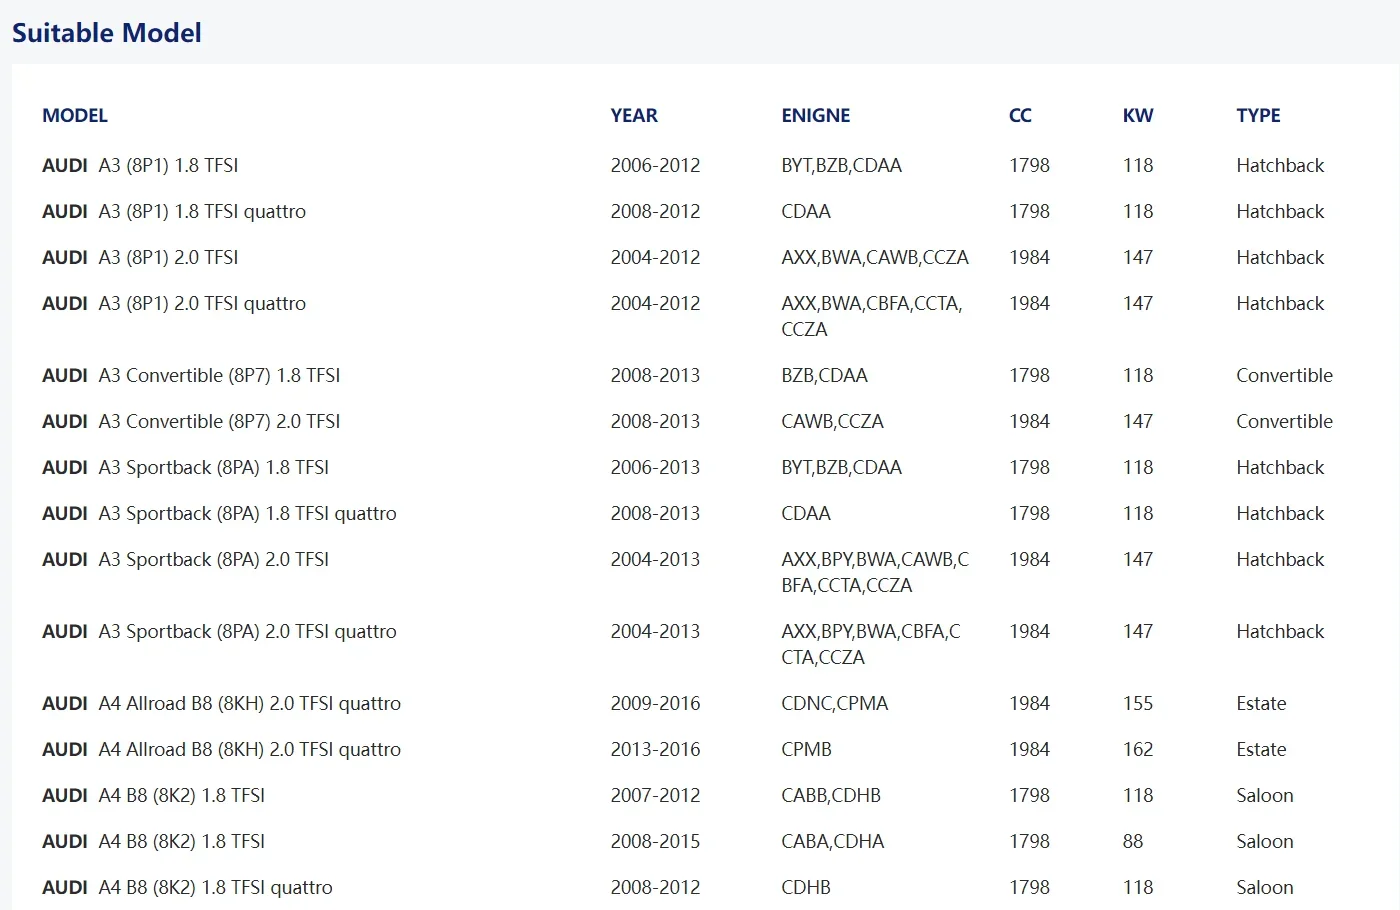Click engine codes CDNC,CPMA cell
This screenshot has width=1400, height=910.
(835, 703)
